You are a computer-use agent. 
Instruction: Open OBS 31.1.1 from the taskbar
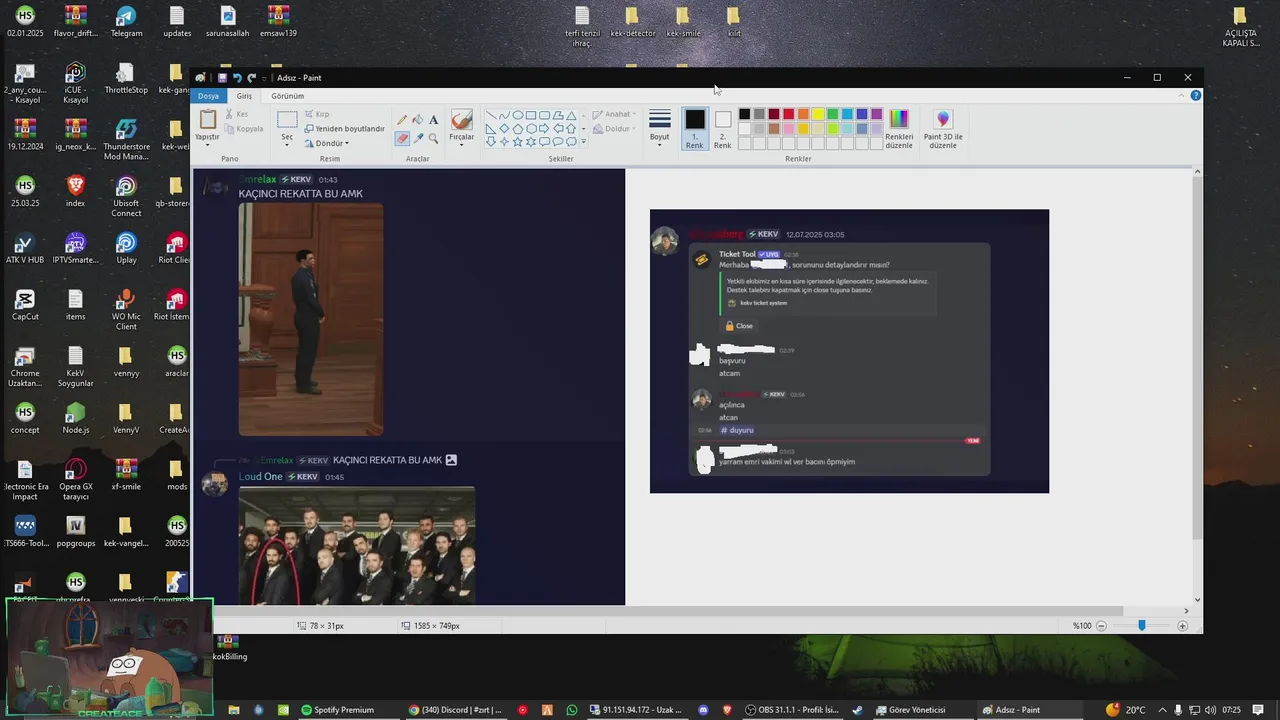click(x=791, y=710)
